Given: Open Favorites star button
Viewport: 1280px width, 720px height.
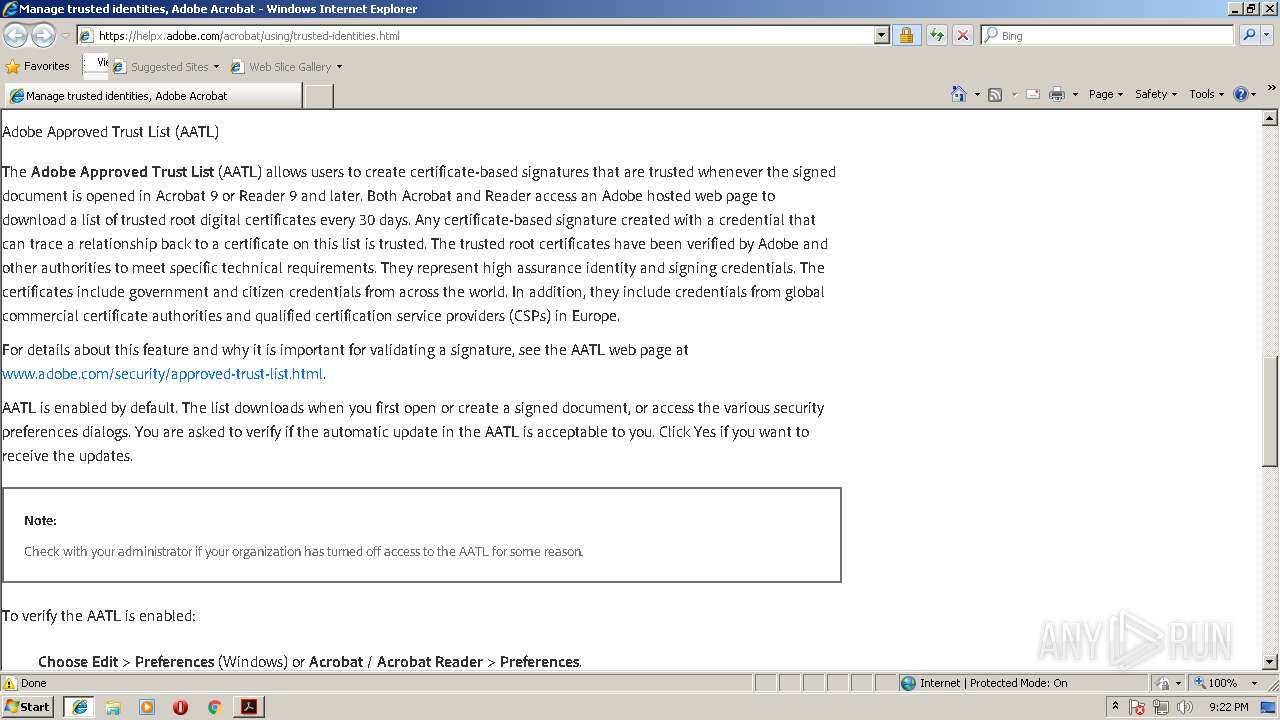Looking at the screenshot, I should (x=13, y=67).
